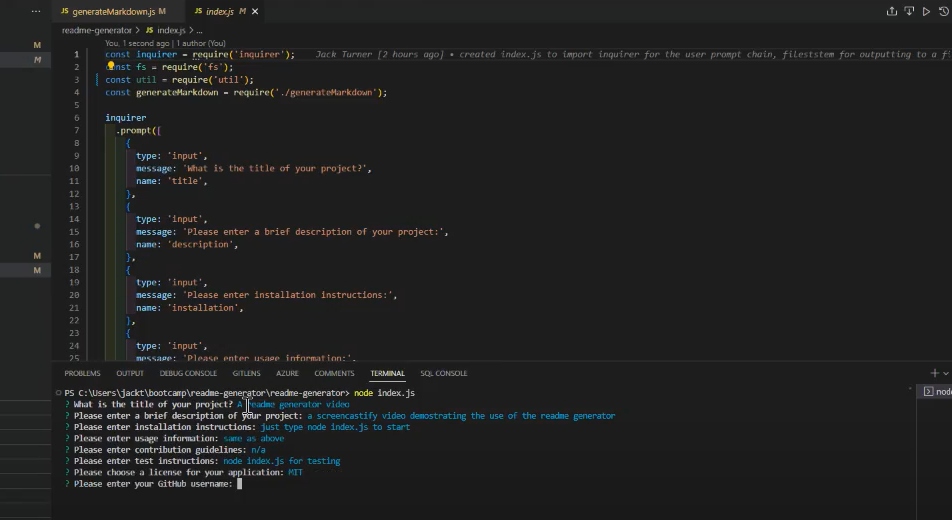
Task: Click the upload arrow icon in editor toolbar
Action: click(892, 11)
